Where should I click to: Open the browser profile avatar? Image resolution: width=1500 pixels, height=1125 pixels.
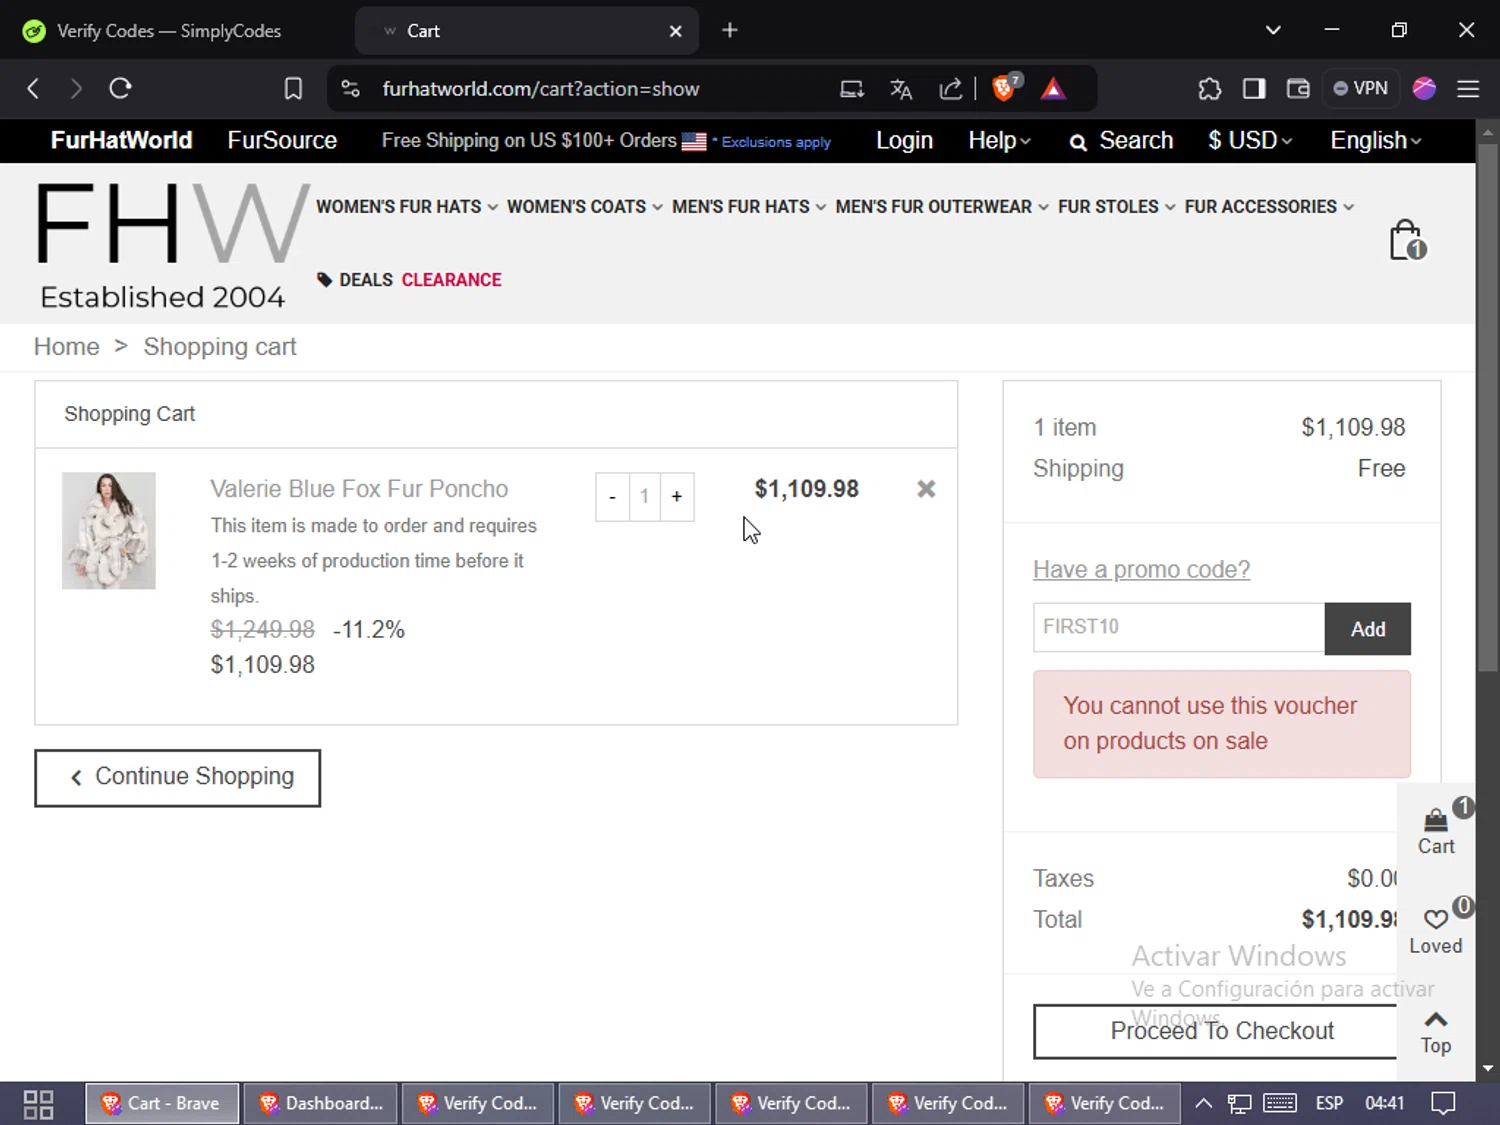pyautogui.click(x=1424, y=88)
